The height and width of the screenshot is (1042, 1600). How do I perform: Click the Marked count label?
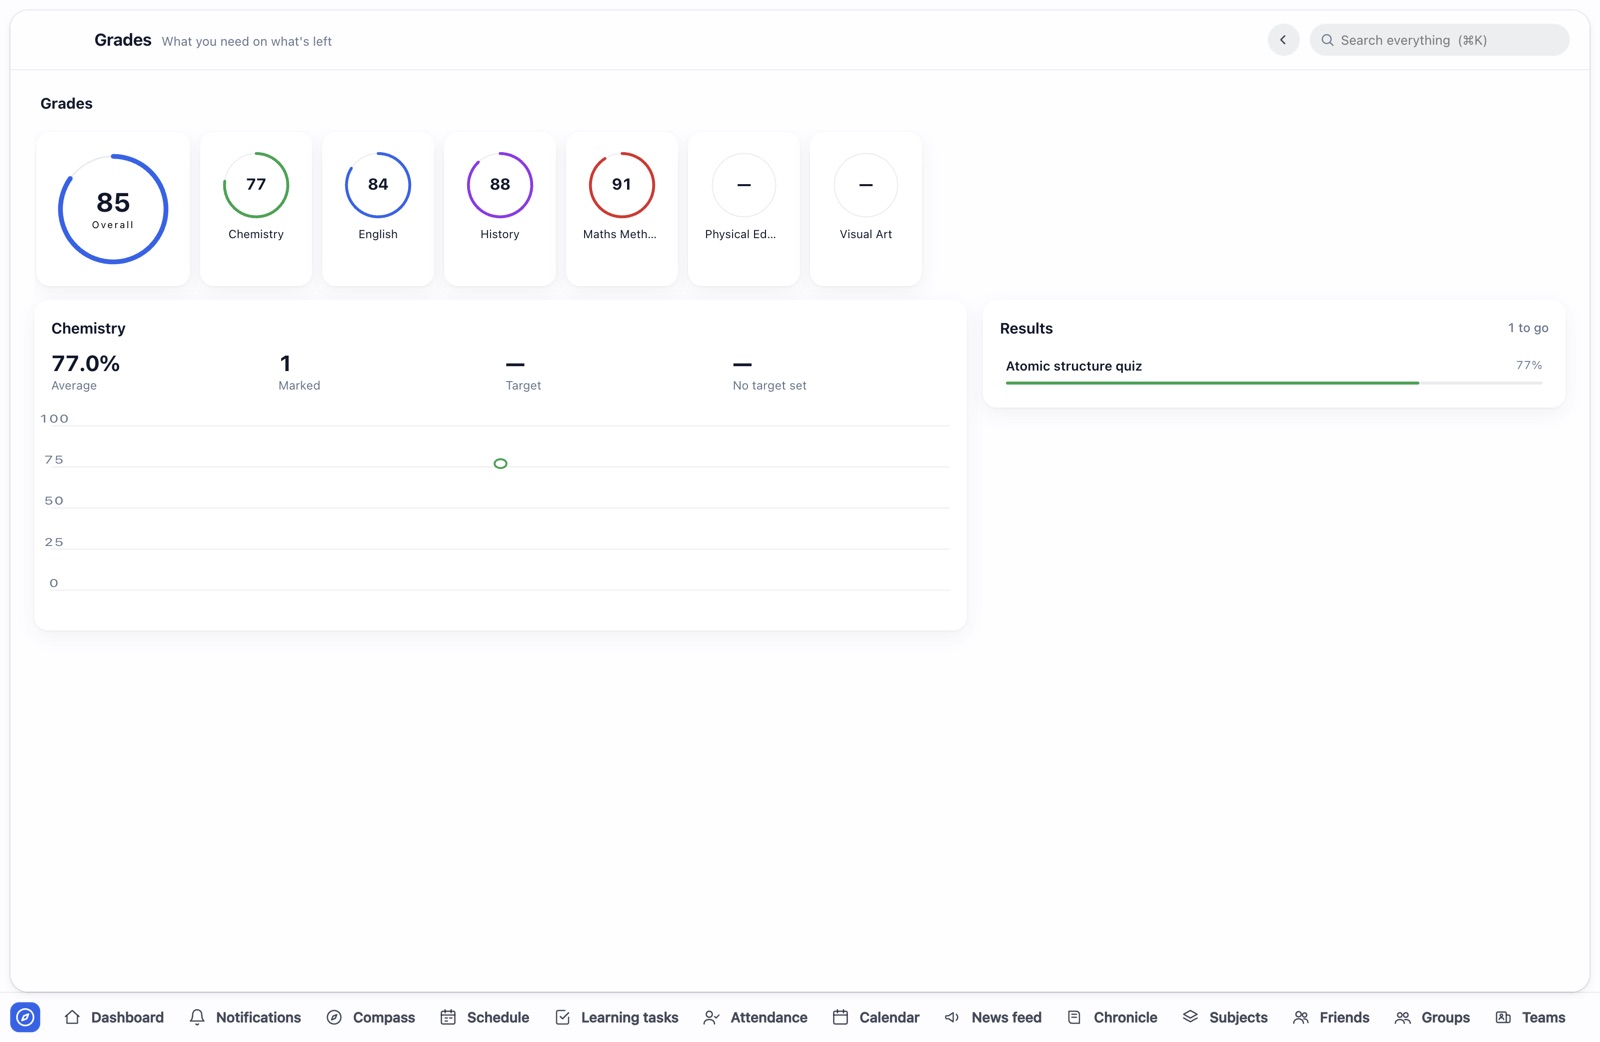tap(299, 385)
